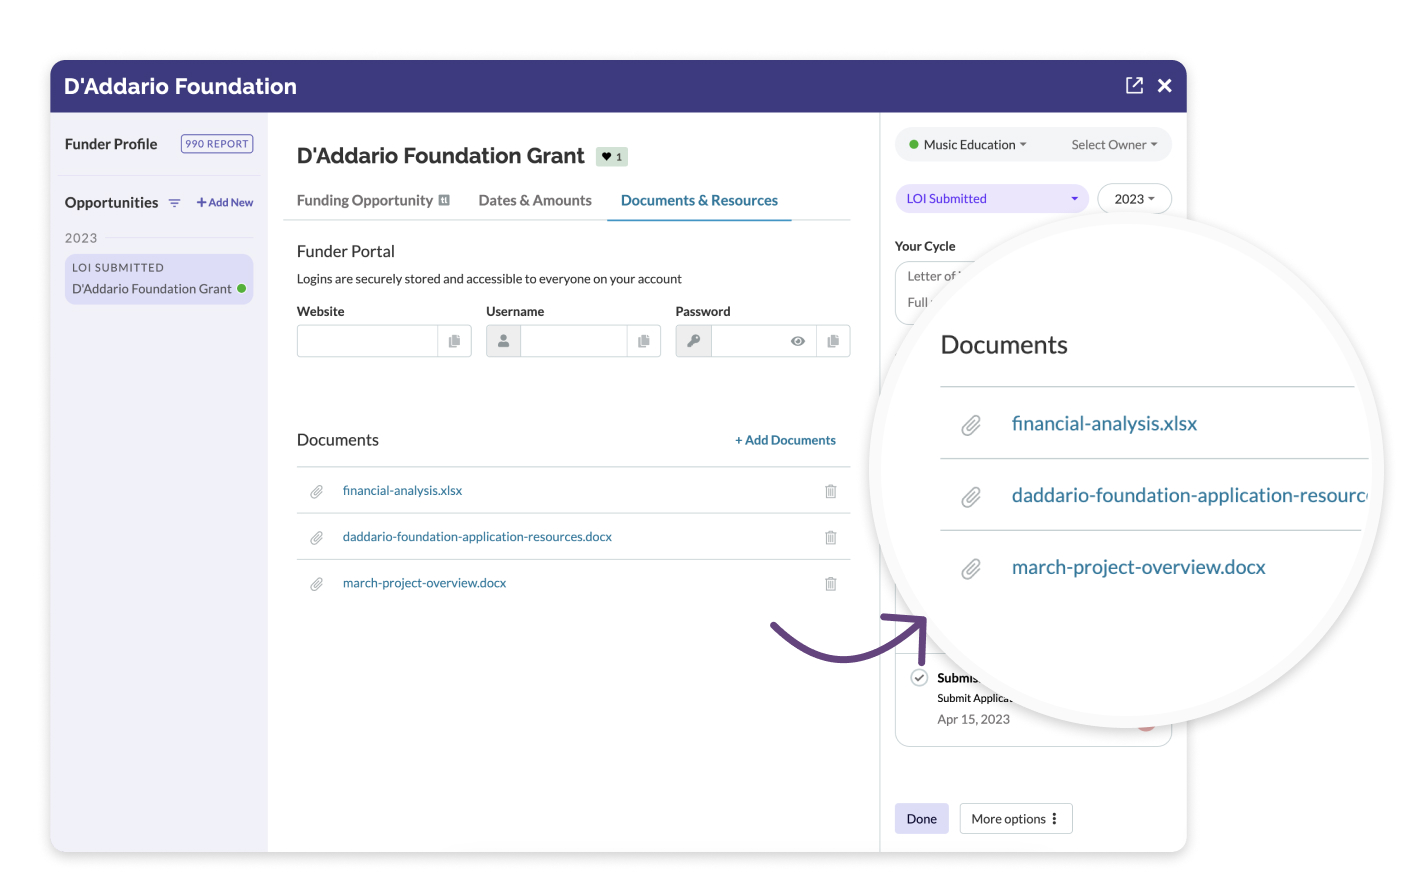Delete financial-analysis.xlsx with its trash icon

(x=830, y=491)
